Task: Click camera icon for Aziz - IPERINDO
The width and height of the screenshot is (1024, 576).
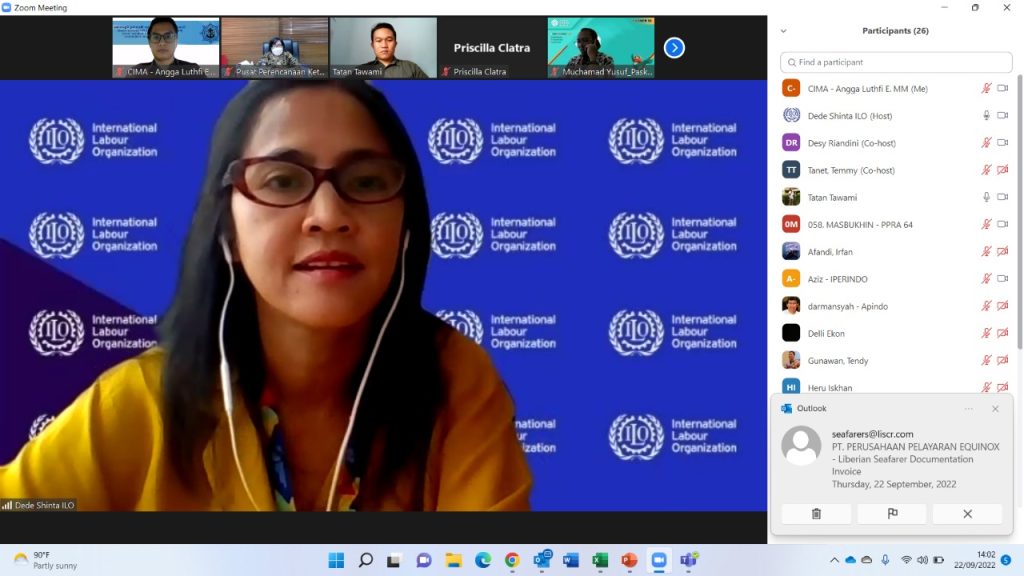Action: coord(1002,279)
